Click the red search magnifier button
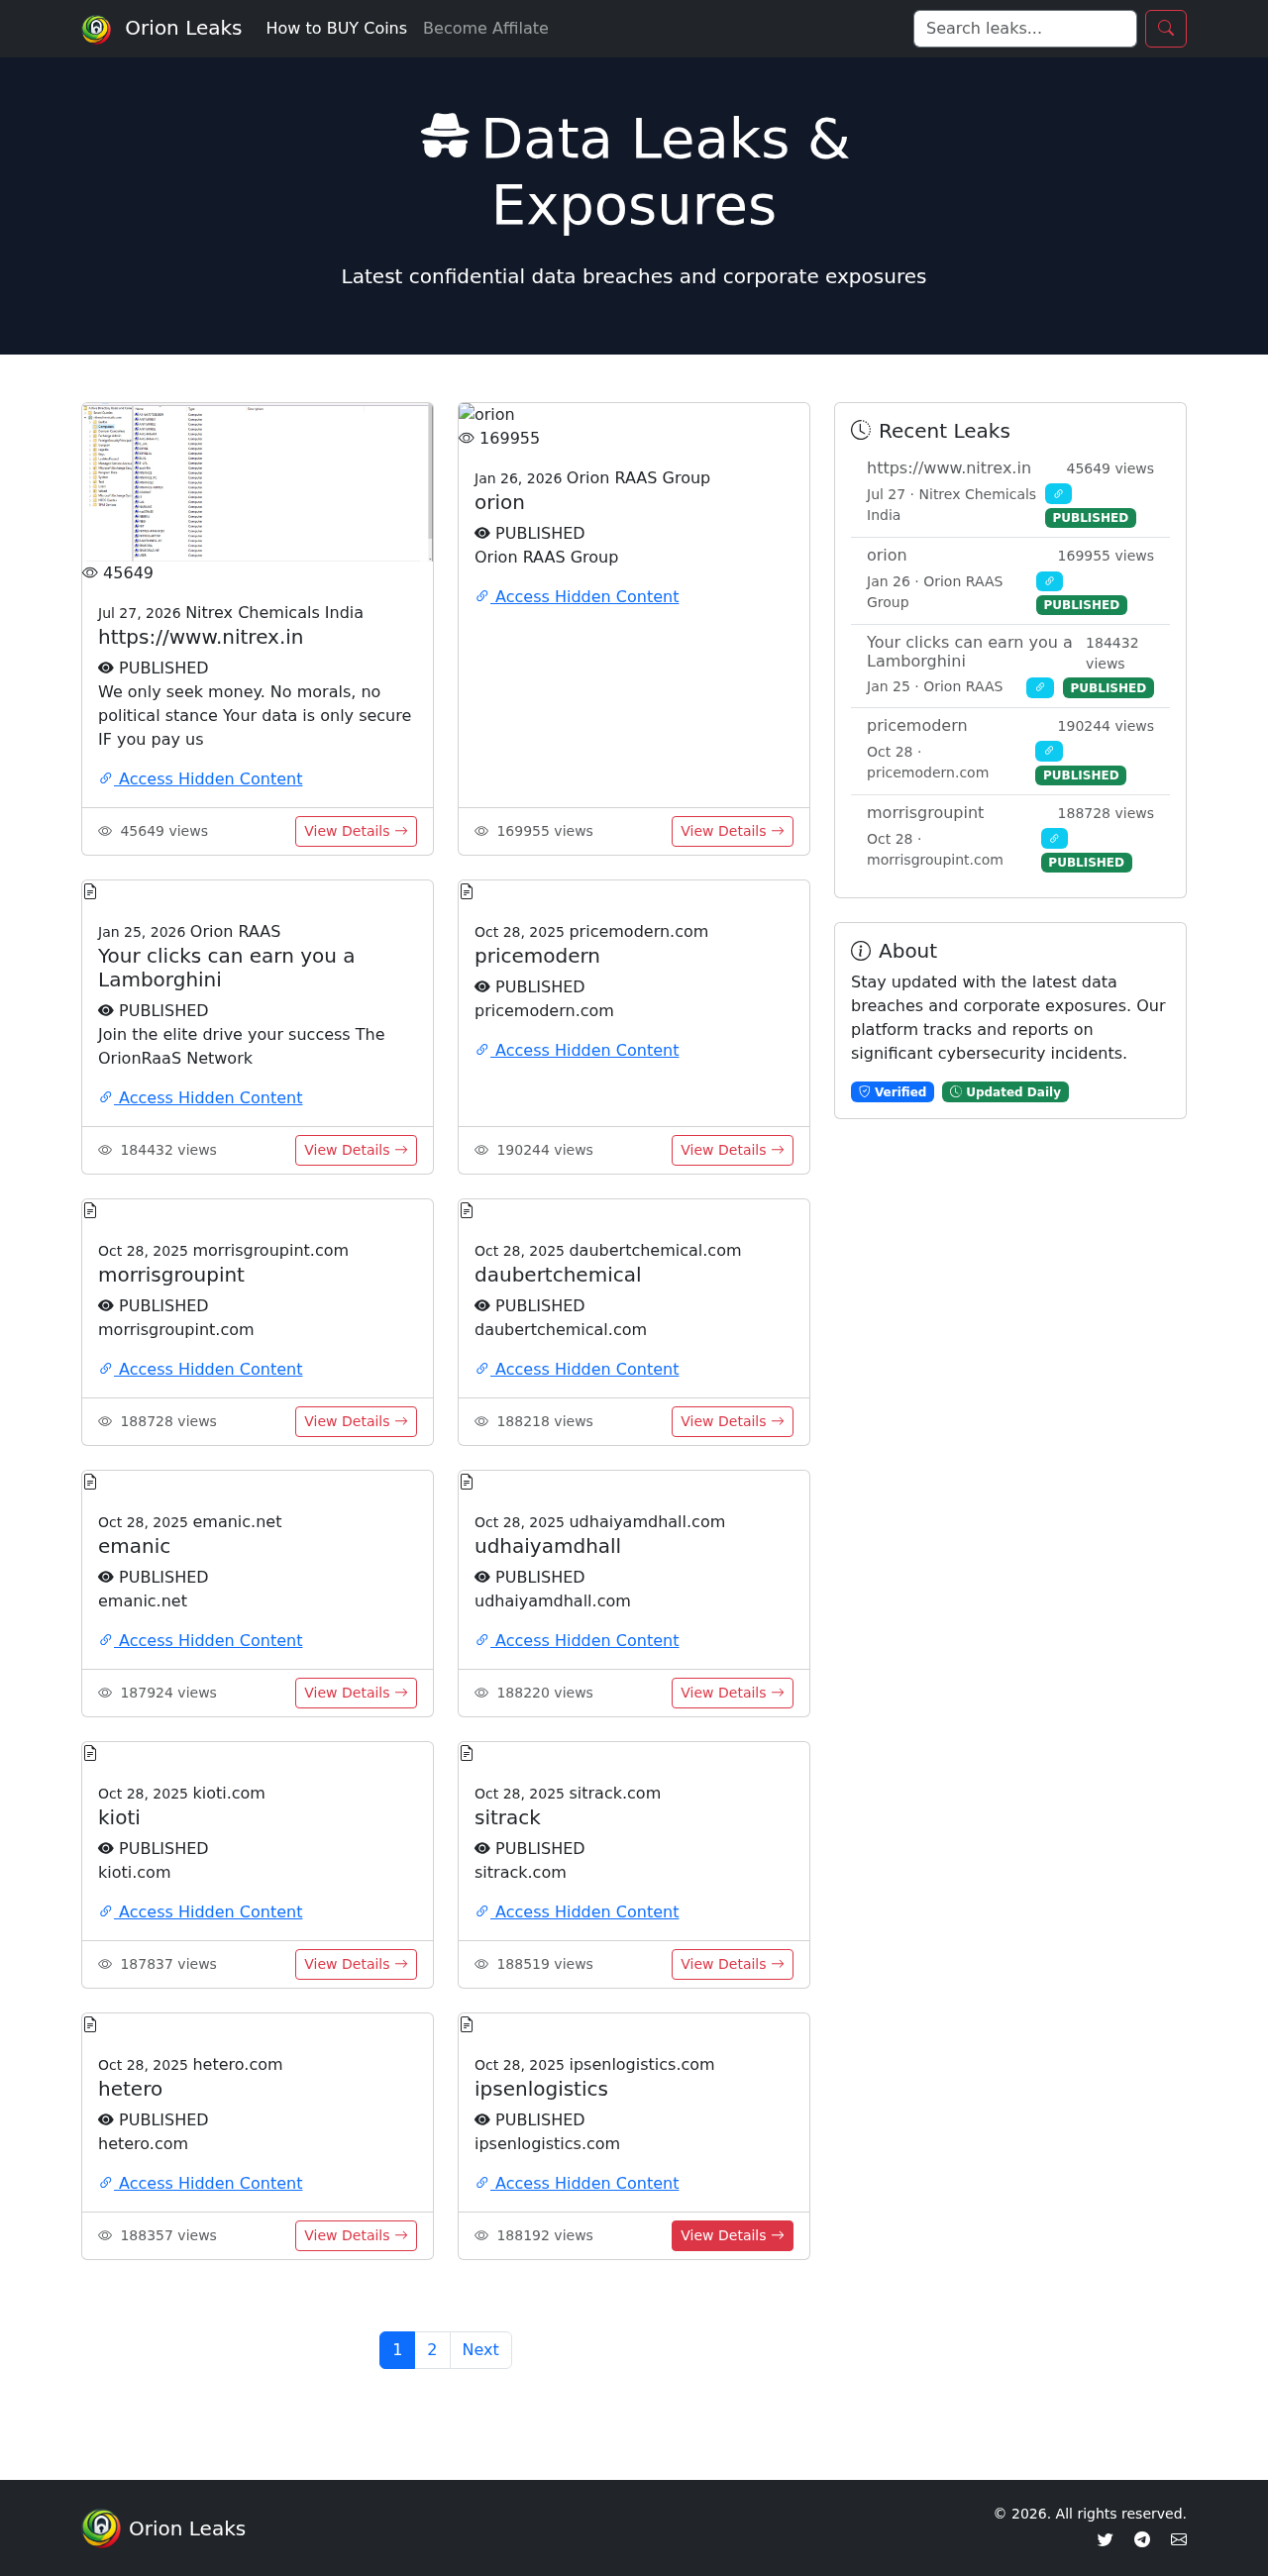Viewport: 1268px width, 2576px height. (x=1165, y=28)
